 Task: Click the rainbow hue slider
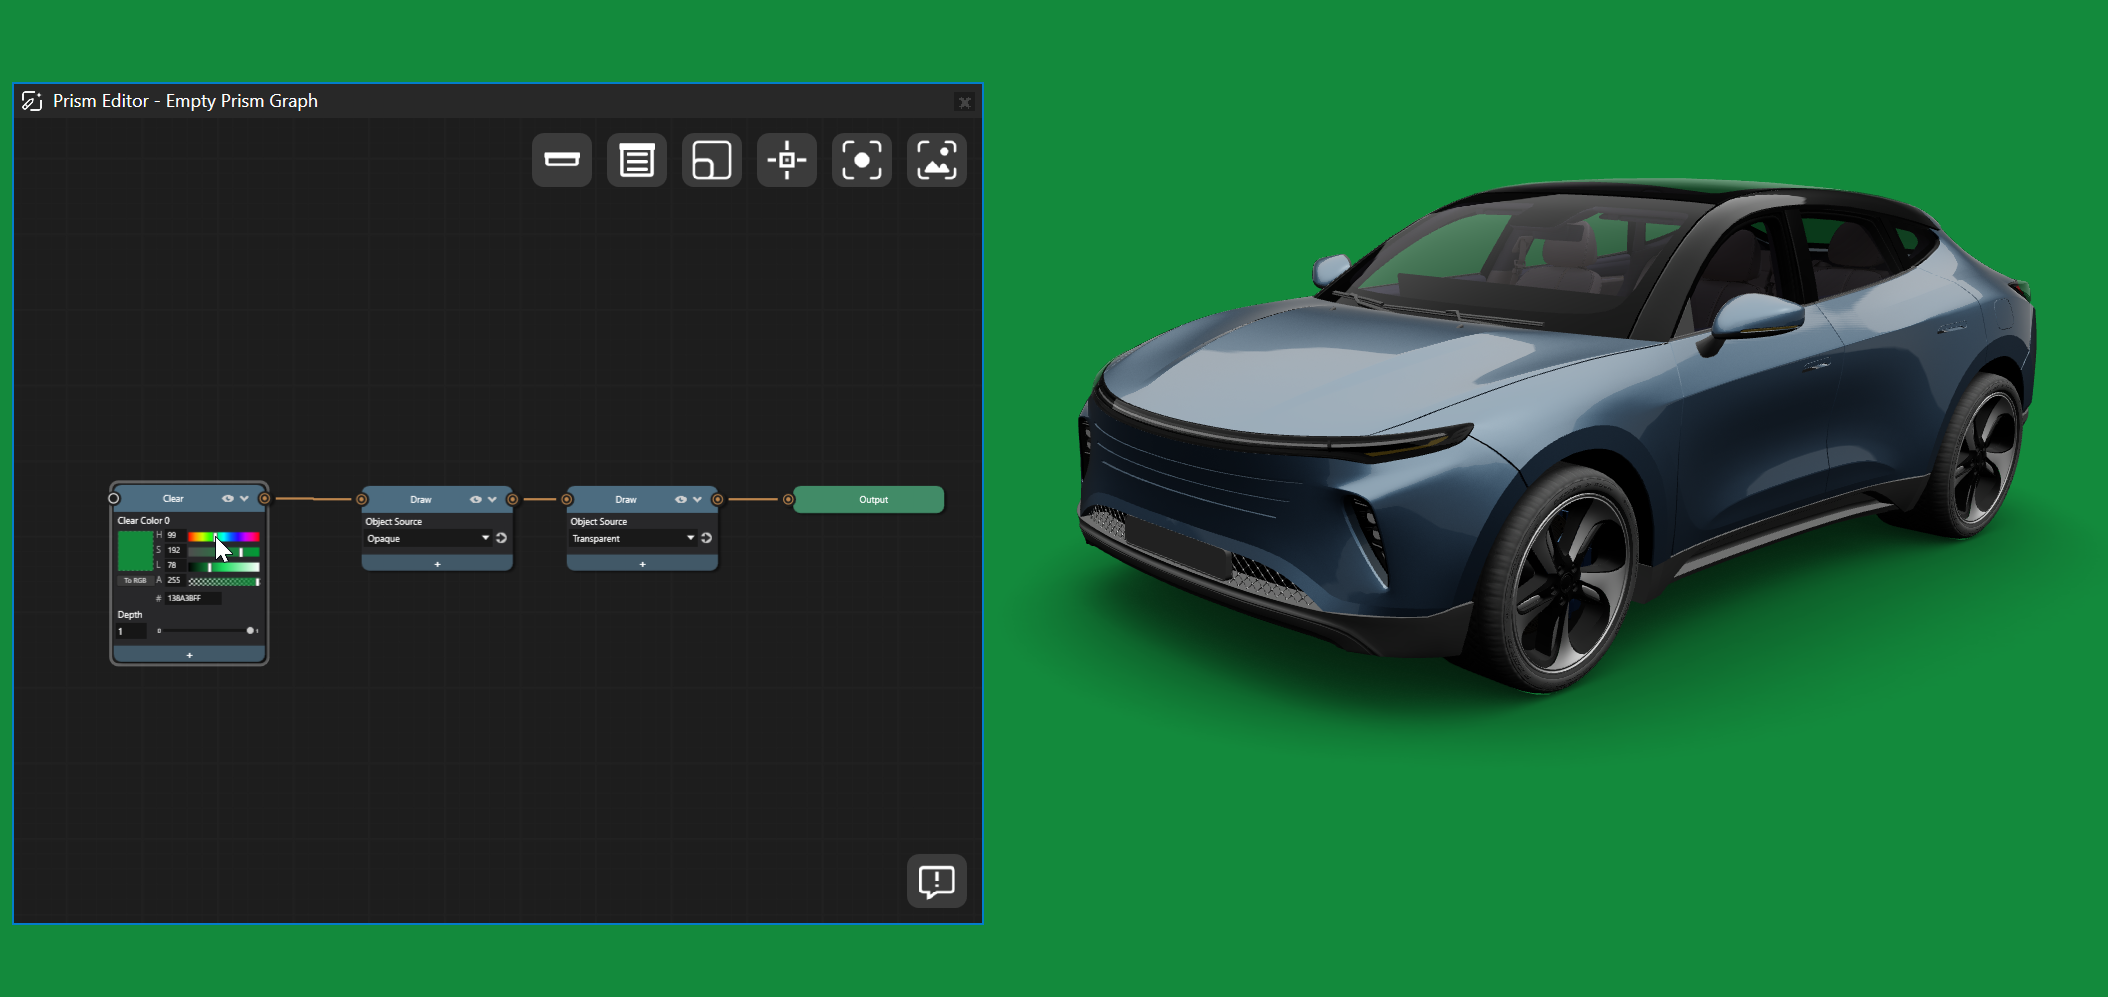[x=224, y=537]
